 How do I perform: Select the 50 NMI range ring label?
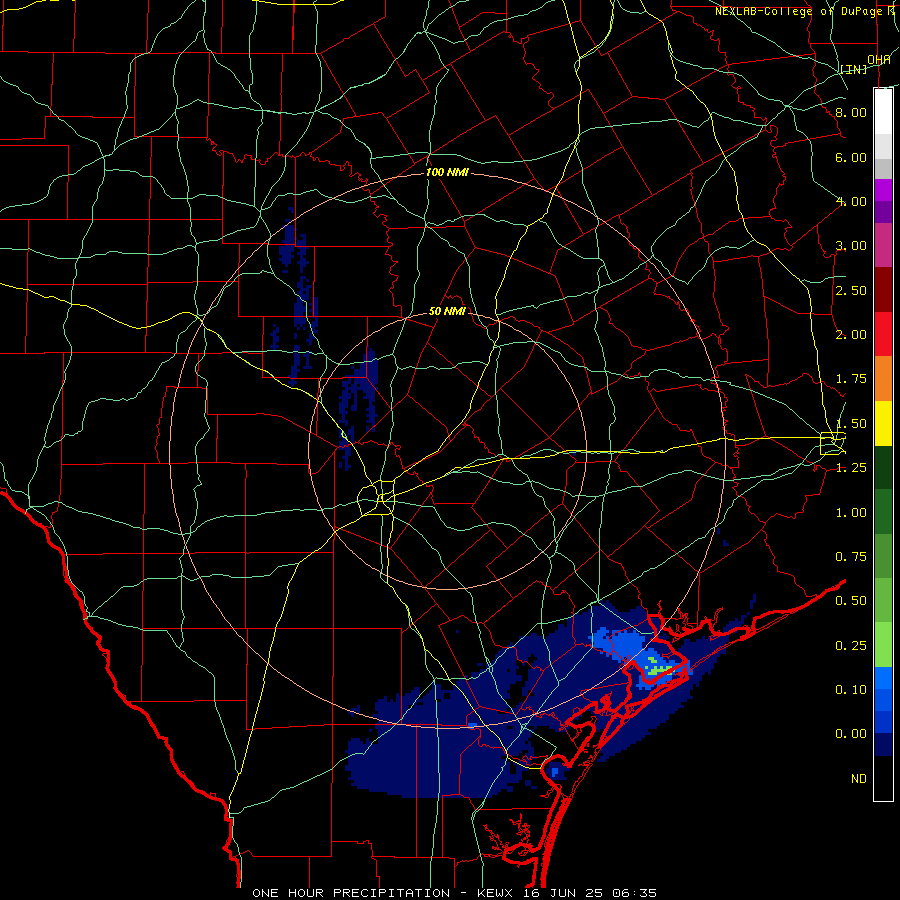(447, 312)
